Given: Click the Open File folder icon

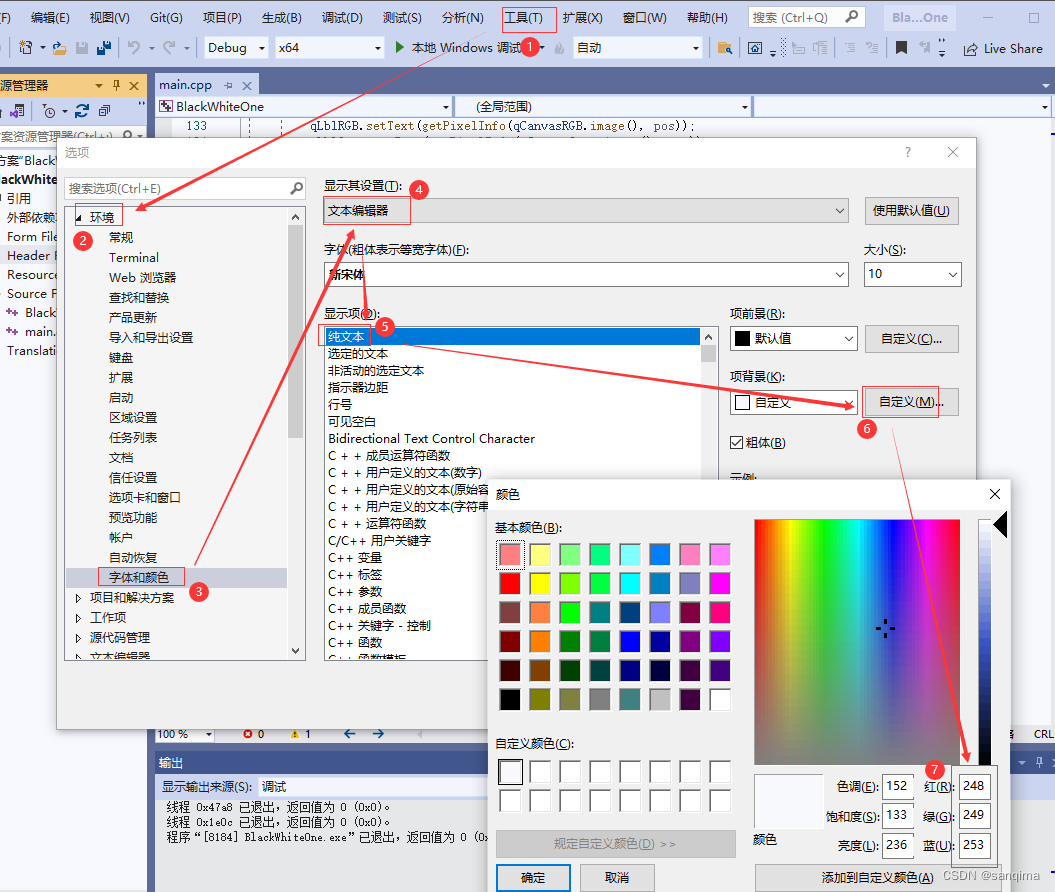Looking at the screenshot, I should (x=59, y=48).
